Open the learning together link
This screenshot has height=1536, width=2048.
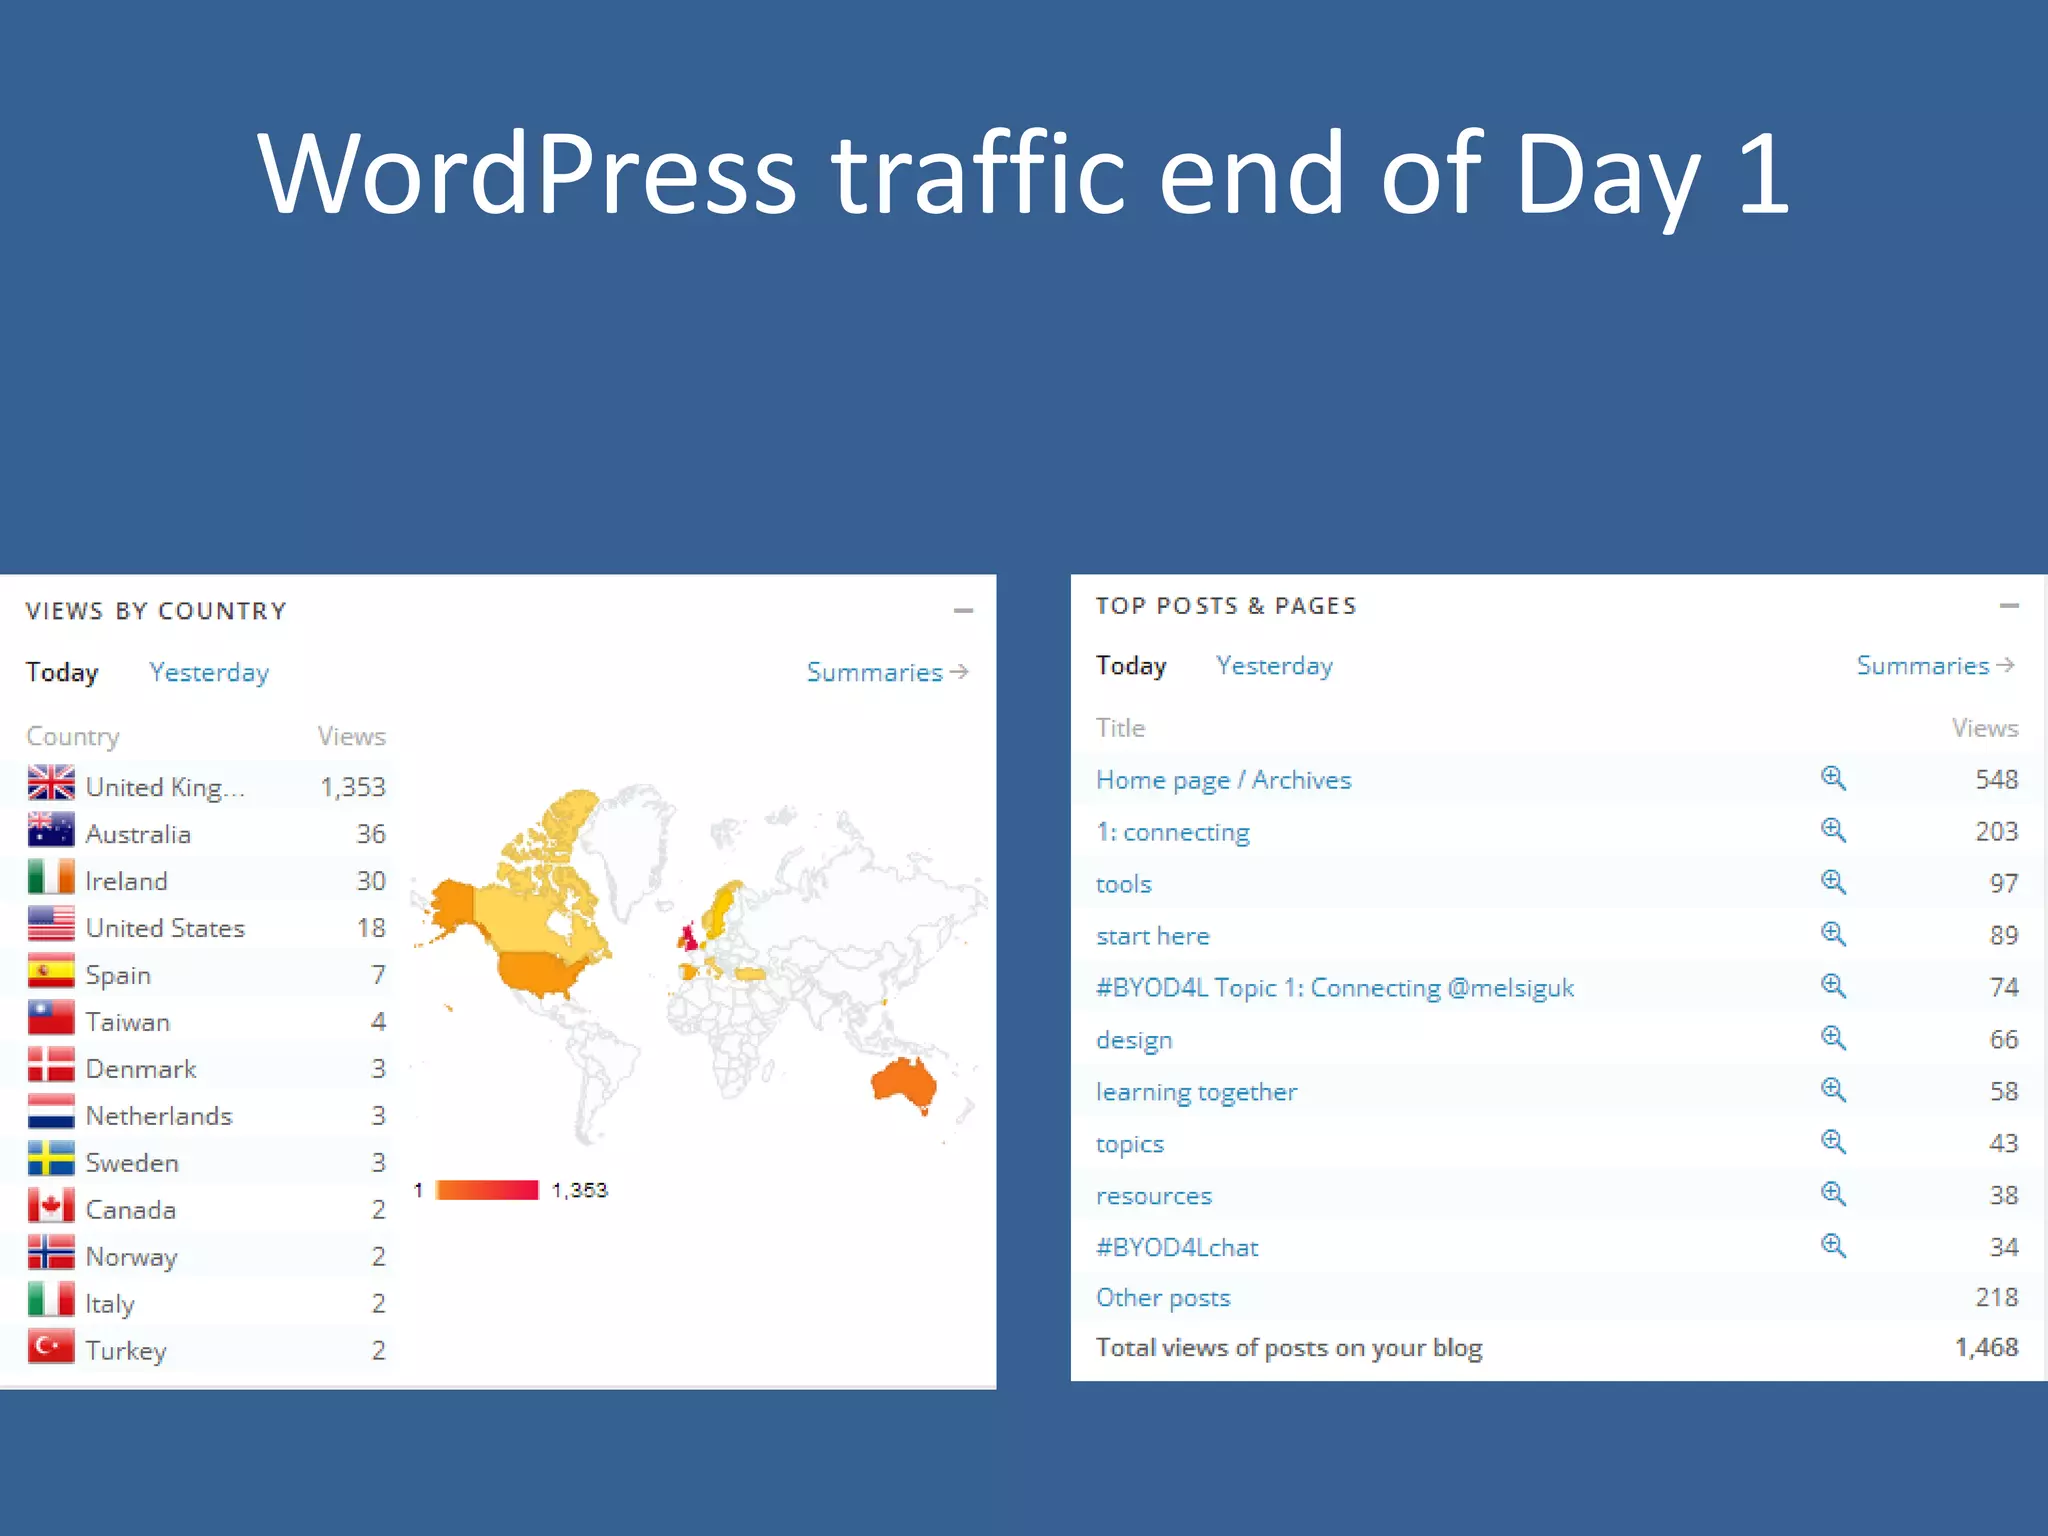1197,1092
